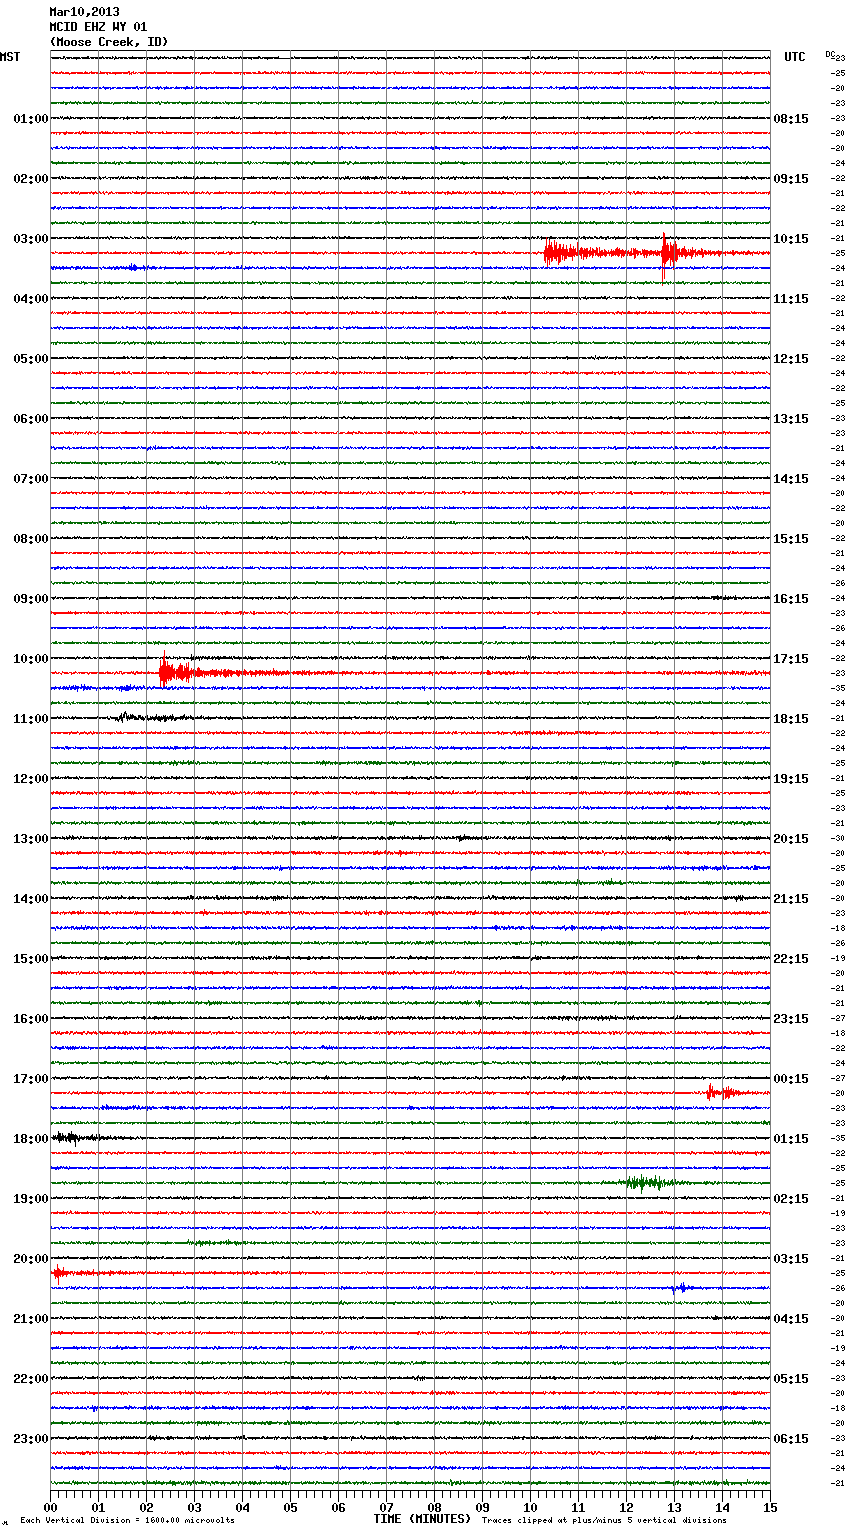
Task: Select the 20:00 MST time label
Action: pos(31,1259)
